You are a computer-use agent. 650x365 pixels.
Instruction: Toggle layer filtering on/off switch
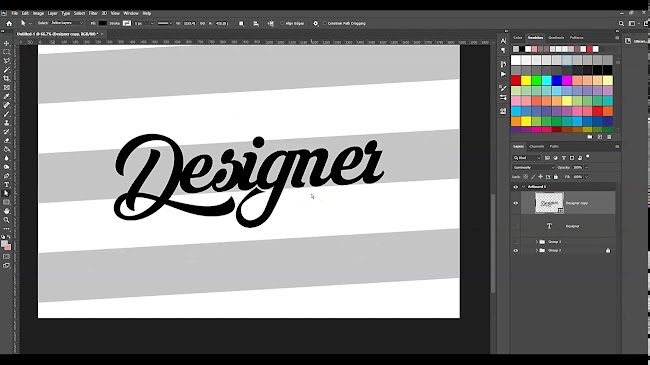[587, 157]
